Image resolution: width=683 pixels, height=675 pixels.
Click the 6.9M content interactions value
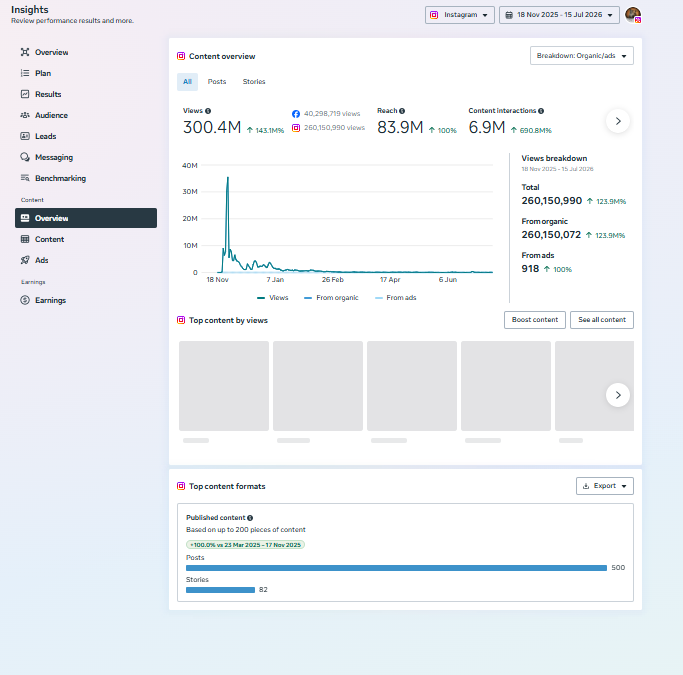click(x=487, y=128)
